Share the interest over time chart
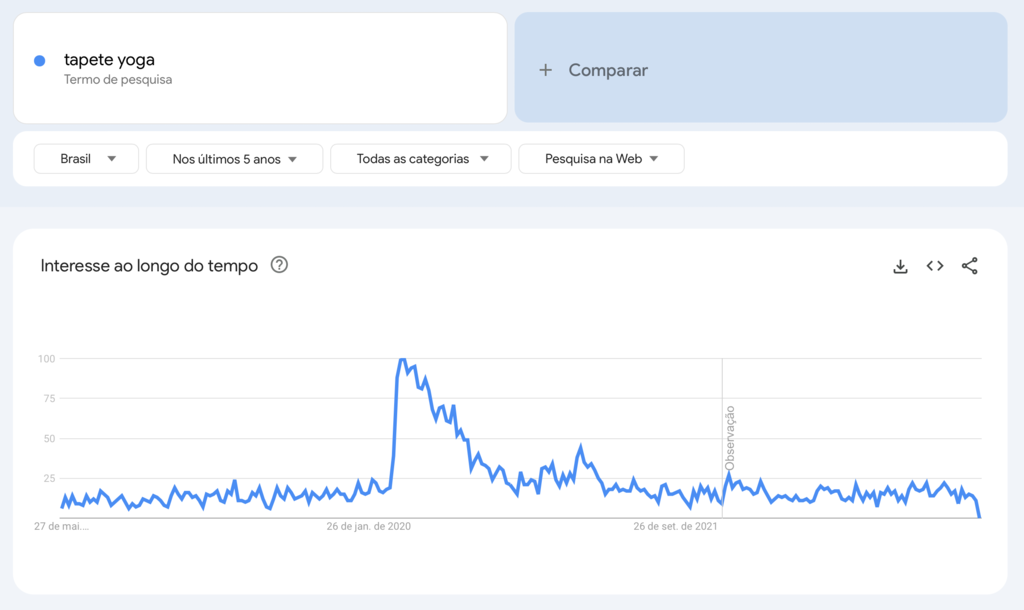This screenshot has height=610, width=1024. 969,266
